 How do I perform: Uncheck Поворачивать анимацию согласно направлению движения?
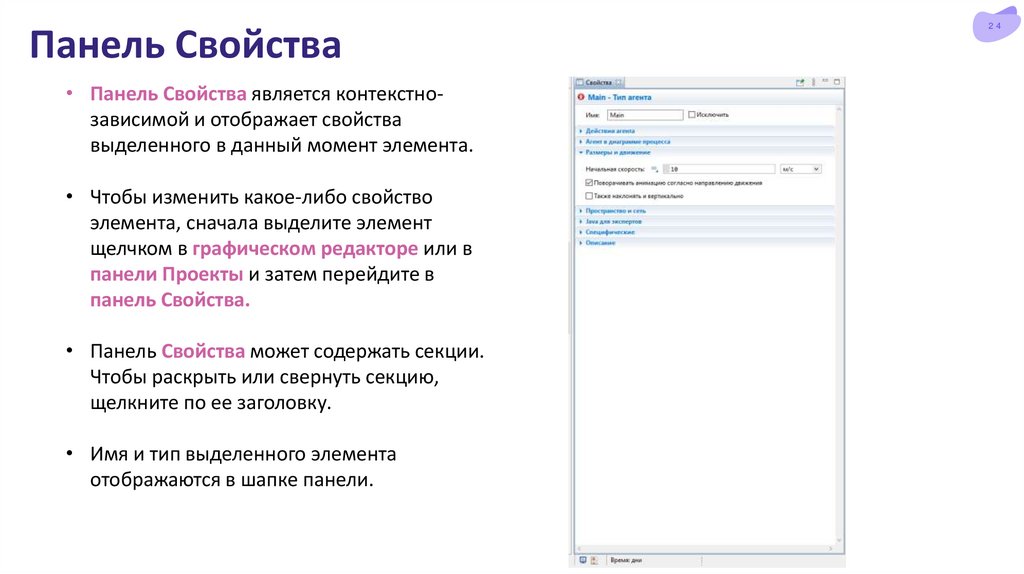[x=589, y=183]
